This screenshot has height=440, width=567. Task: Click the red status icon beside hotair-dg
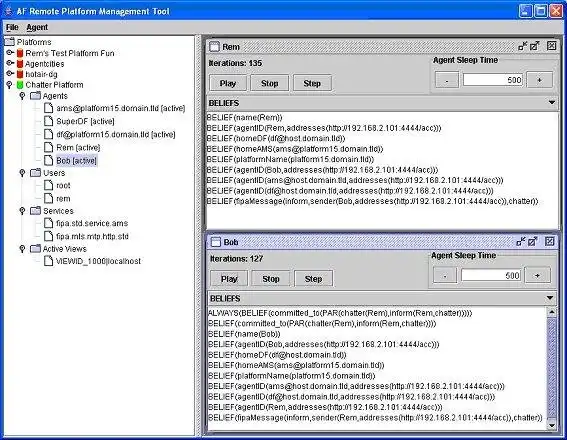point(20,74)
